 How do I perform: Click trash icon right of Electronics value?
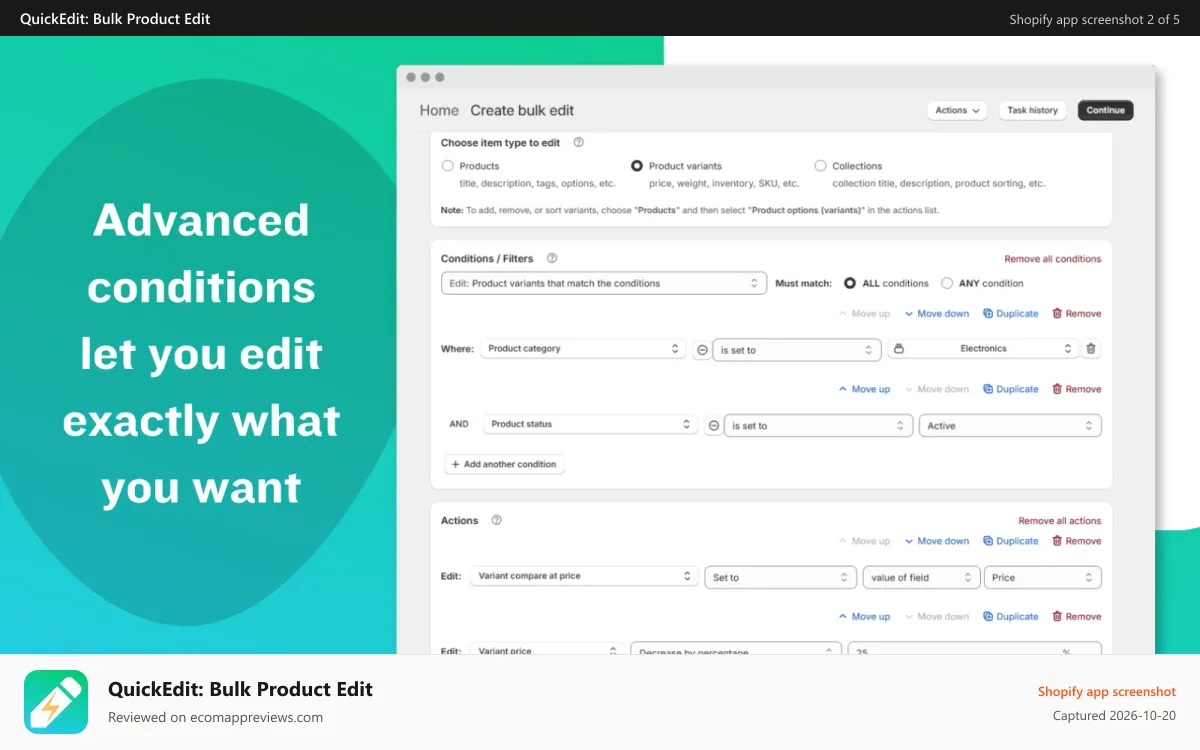1091,349
